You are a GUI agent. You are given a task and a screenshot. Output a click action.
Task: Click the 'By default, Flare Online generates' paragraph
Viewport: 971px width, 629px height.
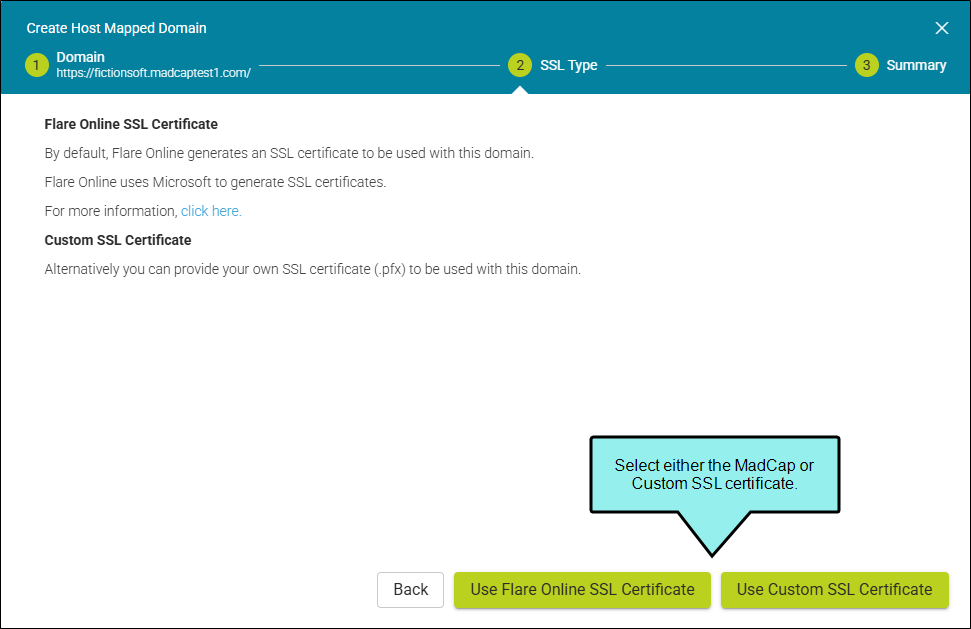pos(289,154)
